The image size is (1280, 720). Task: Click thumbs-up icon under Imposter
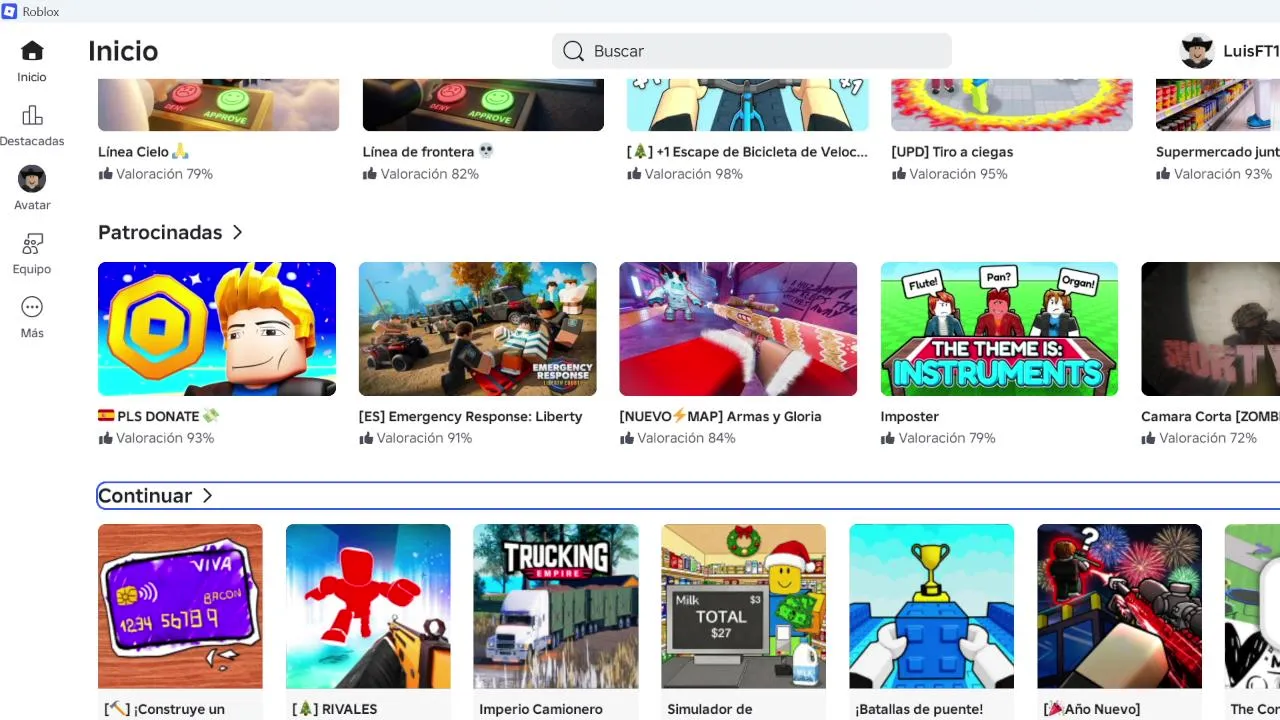pyautogui.click(x=888, y=438)
